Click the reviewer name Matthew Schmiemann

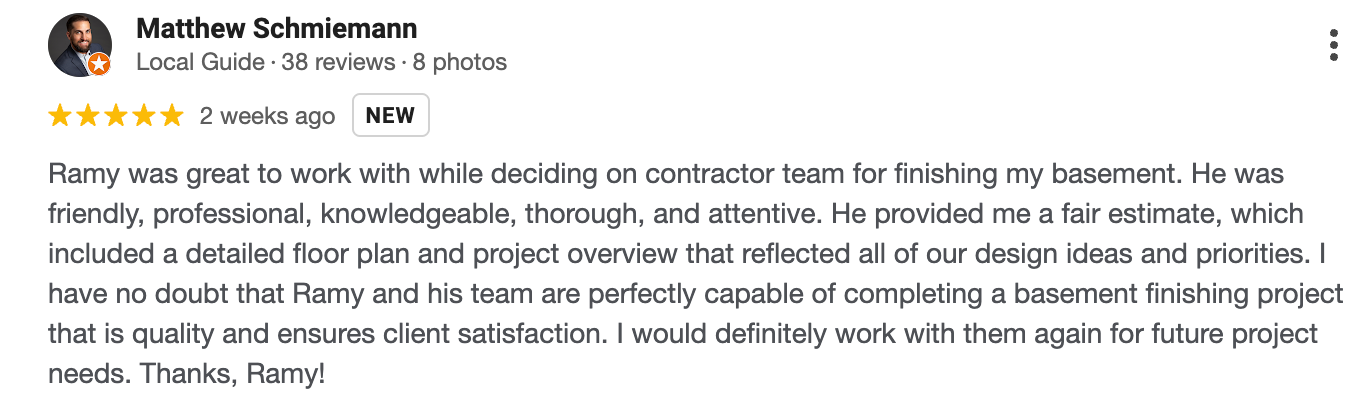click(x=276, y=28)
